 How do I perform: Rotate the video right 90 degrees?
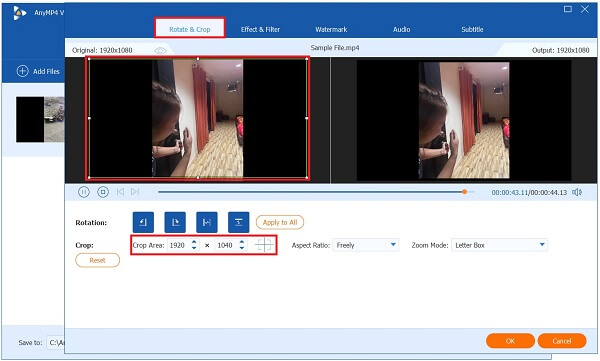pyautogui.click(x=175, y=222)
